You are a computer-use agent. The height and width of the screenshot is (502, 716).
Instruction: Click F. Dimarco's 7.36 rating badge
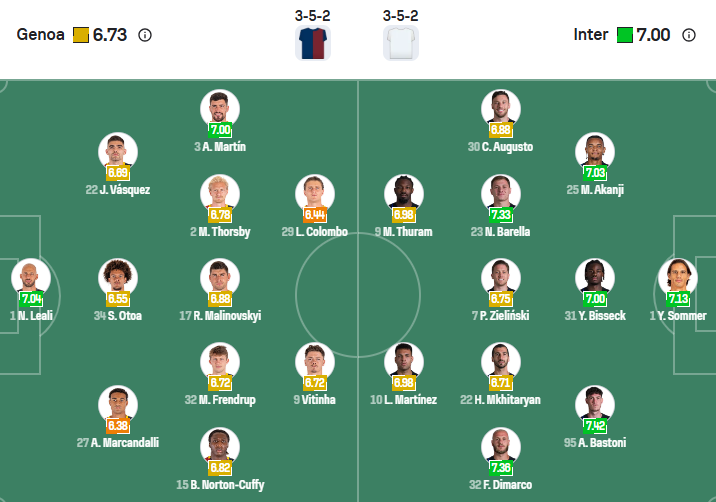[500, 468]
